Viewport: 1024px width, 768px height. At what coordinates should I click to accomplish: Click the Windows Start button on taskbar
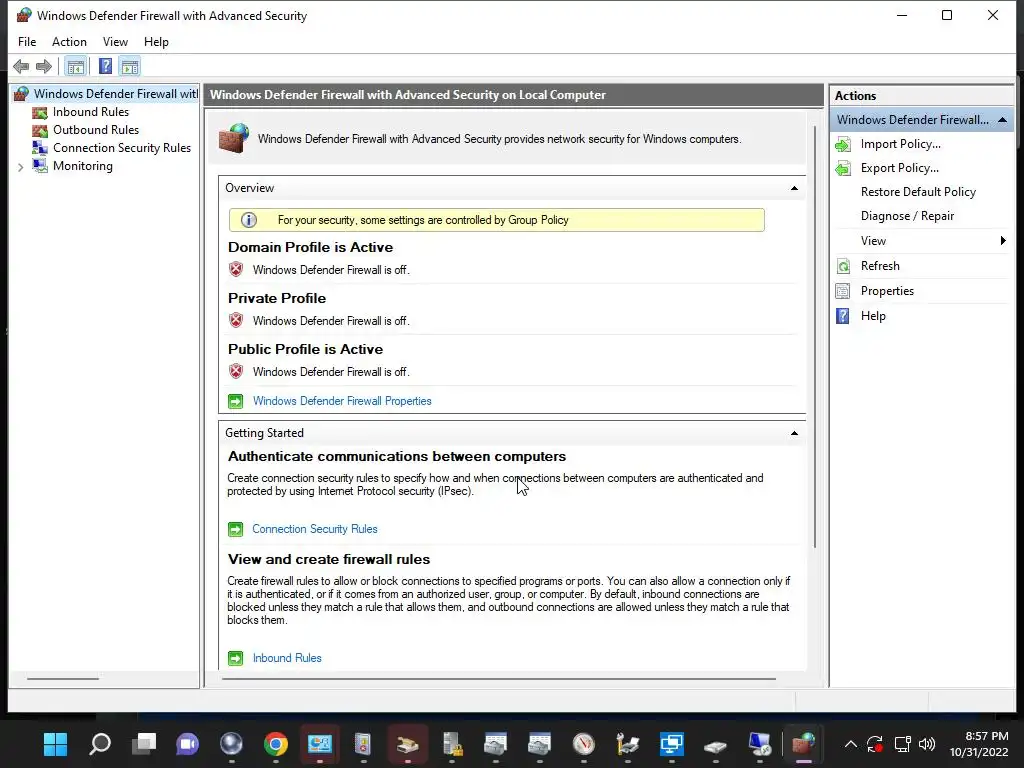point(56,744)
